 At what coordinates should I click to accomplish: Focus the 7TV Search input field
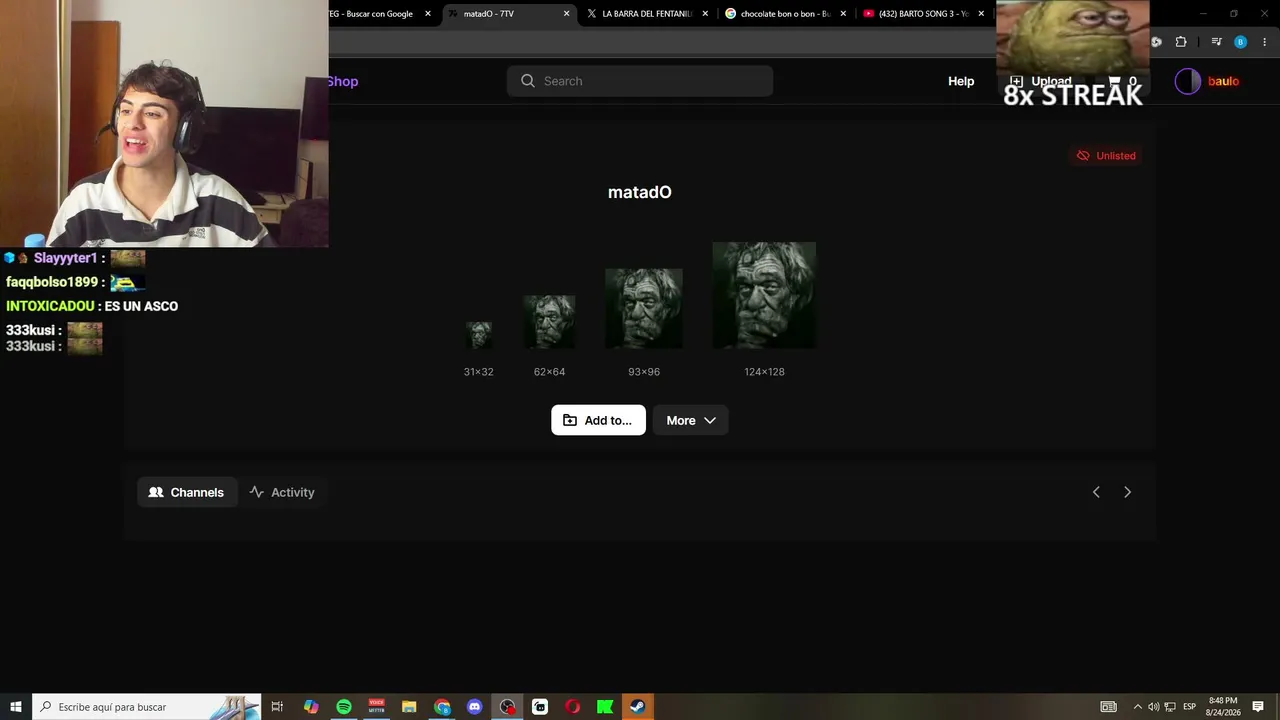coord(640,81)
